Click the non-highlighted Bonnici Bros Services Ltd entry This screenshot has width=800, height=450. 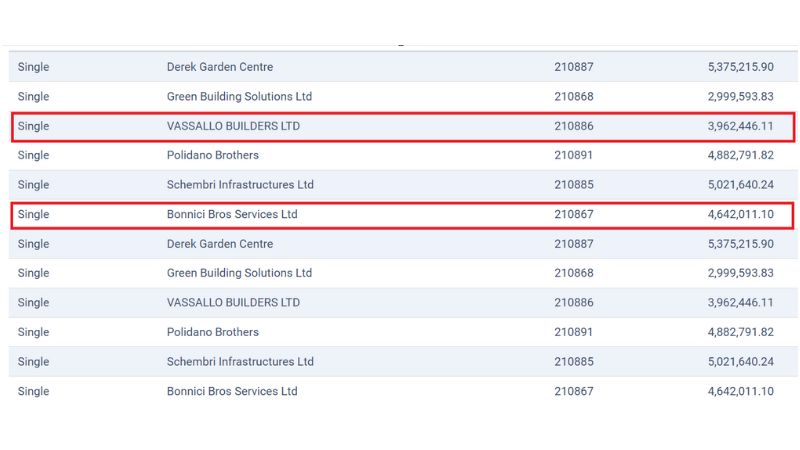pyautogui.click(x=232, y=391)
